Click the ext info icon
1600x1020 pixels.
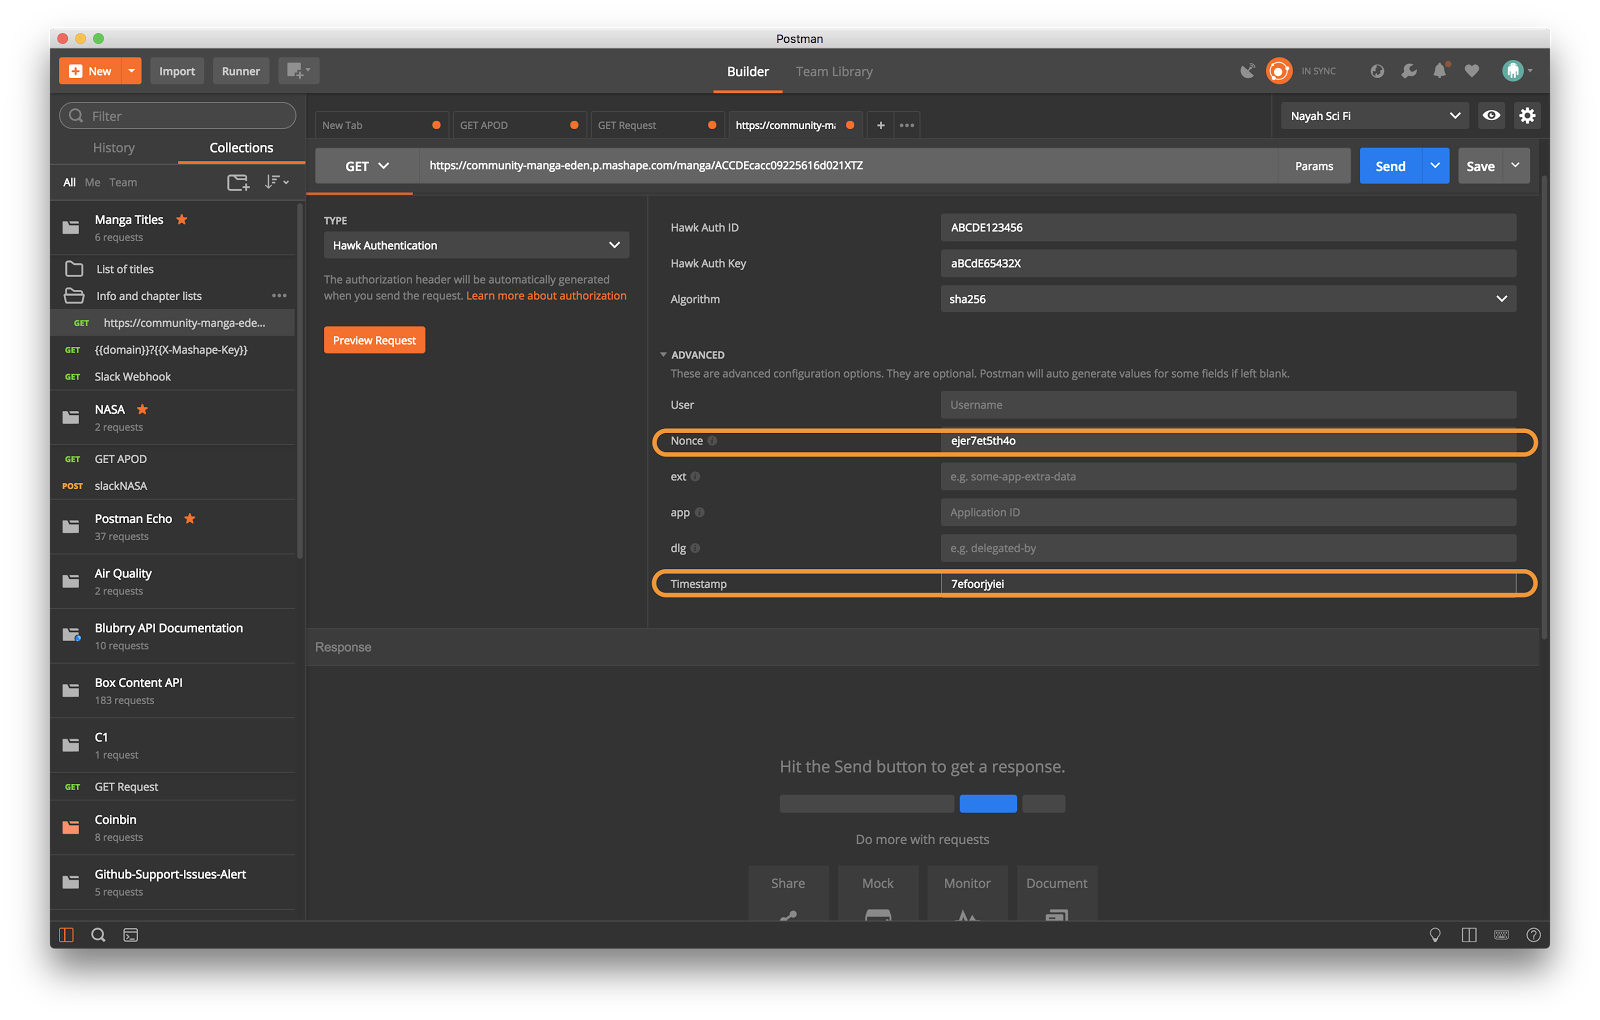[x=695, y=477]
